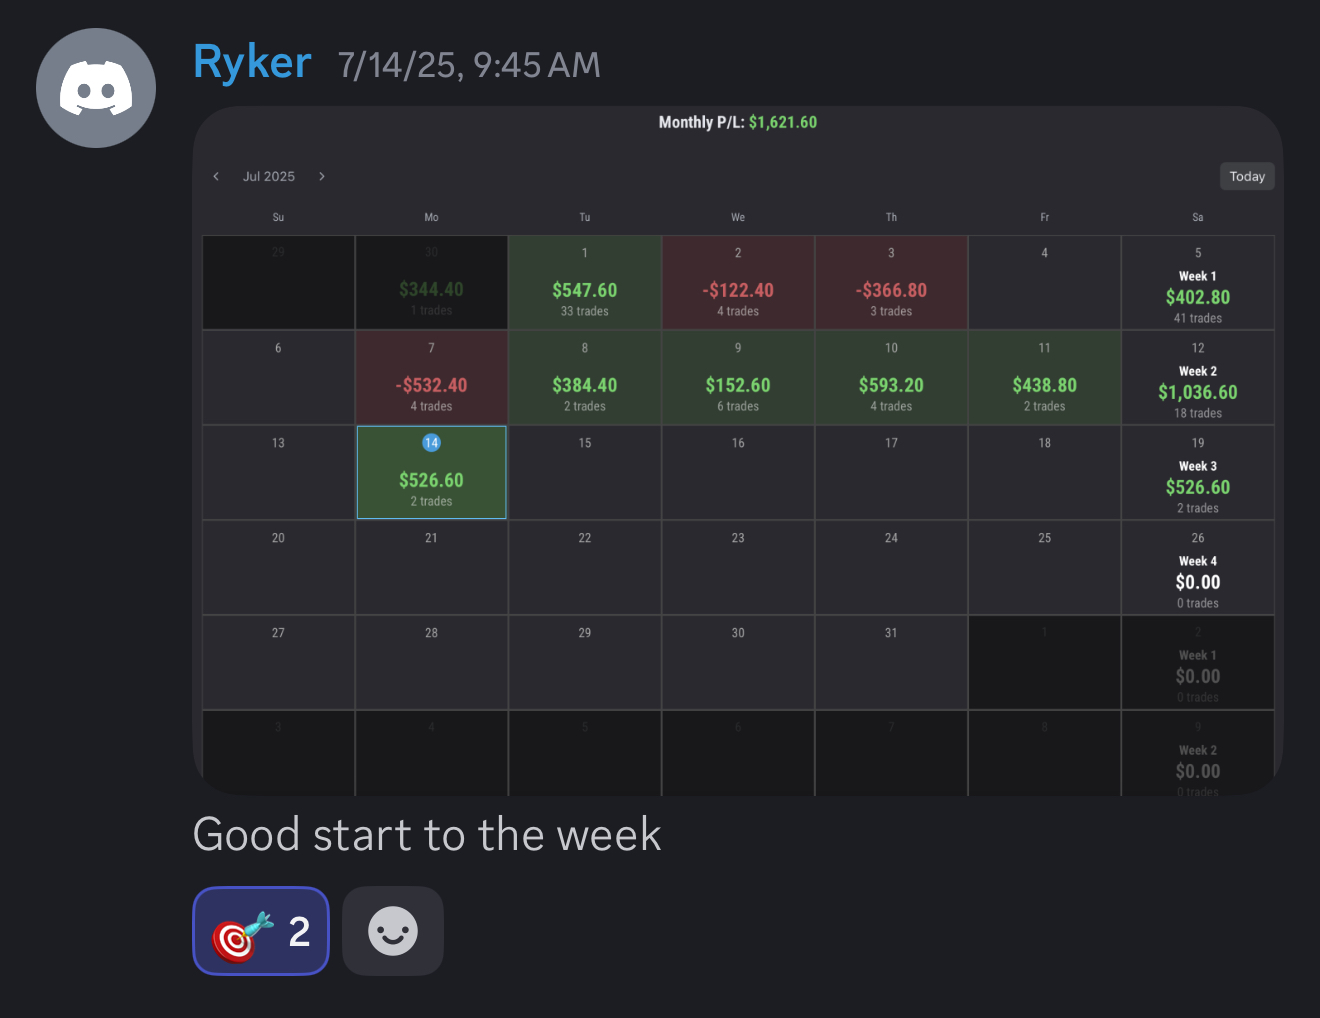Open the Ryker username profile link
Screen dimensions: 1320x1018
pyautogui.click(x=252, y=62)
